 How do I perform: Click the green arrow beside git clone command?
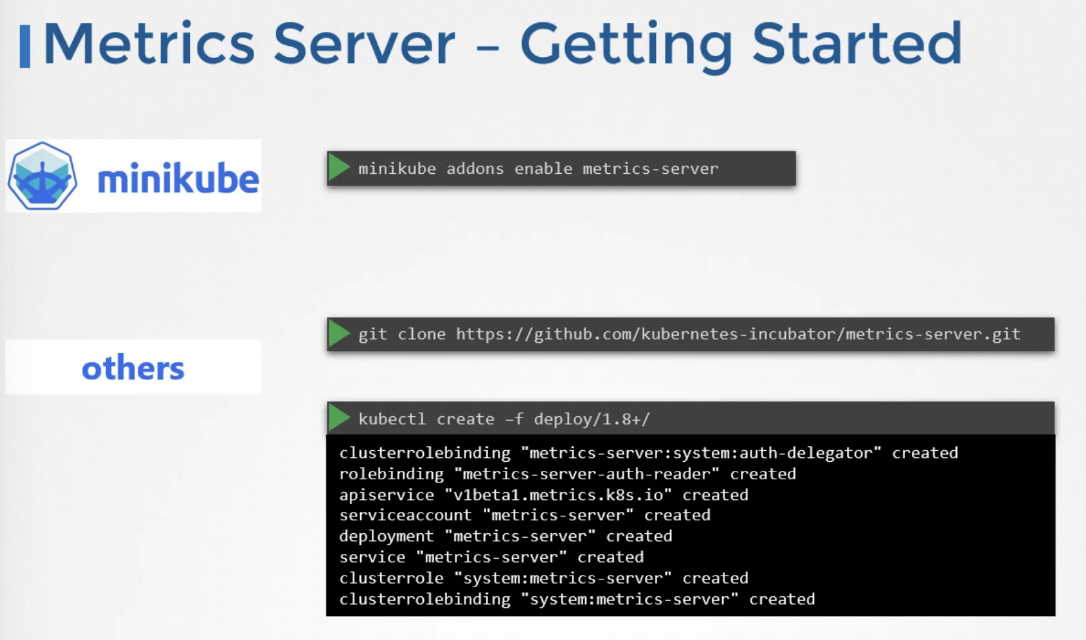[339, 334]
